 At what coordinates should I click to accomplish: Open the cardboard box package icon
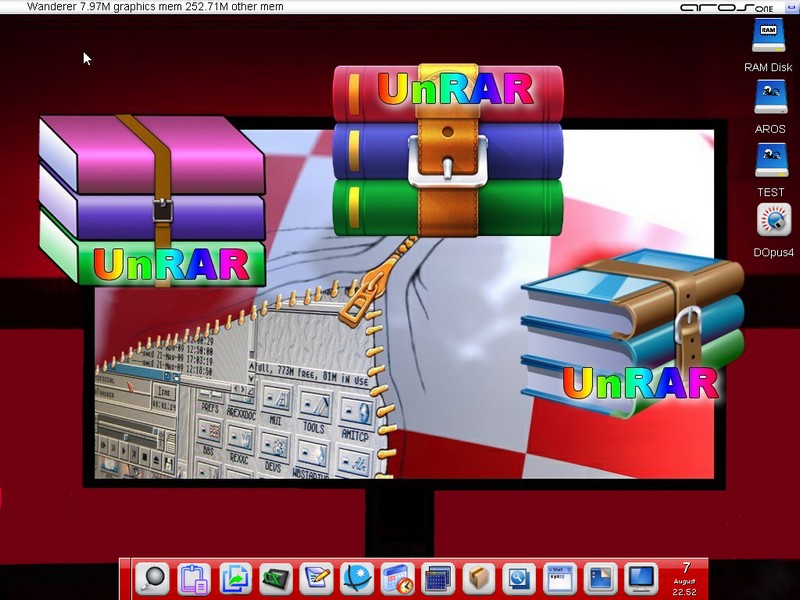pos(479,578)
